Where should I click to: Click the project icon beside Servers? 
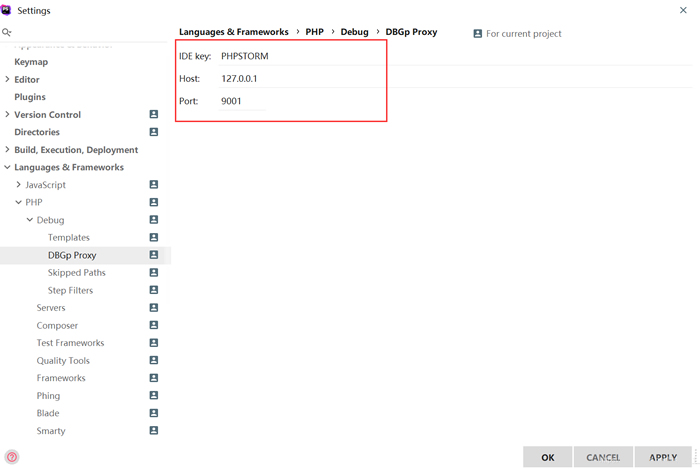pos(154,307)
